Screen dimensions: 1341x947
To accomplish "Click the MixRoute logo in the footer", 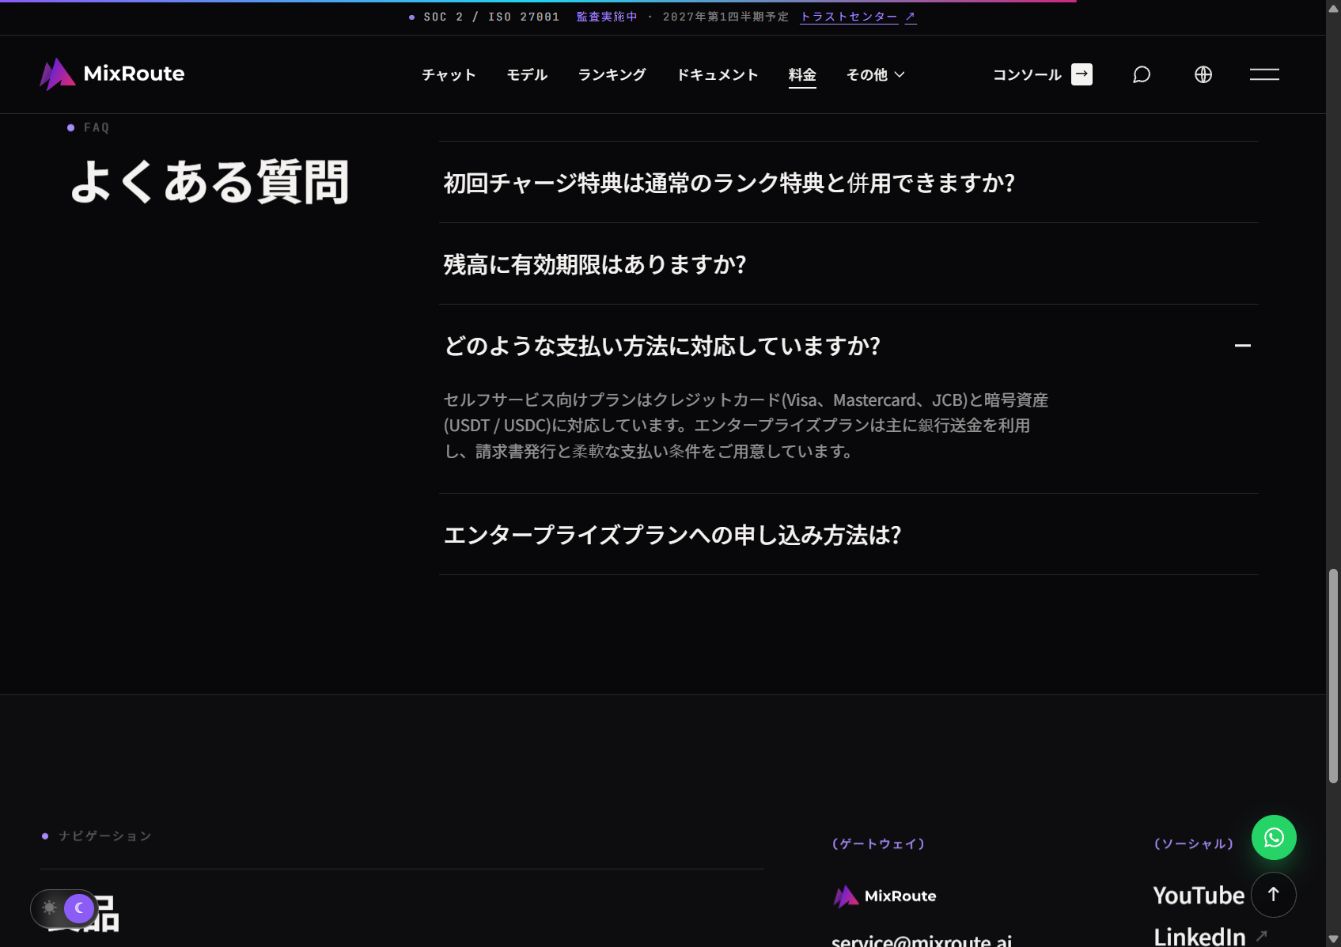I will (x=885, y=896).
